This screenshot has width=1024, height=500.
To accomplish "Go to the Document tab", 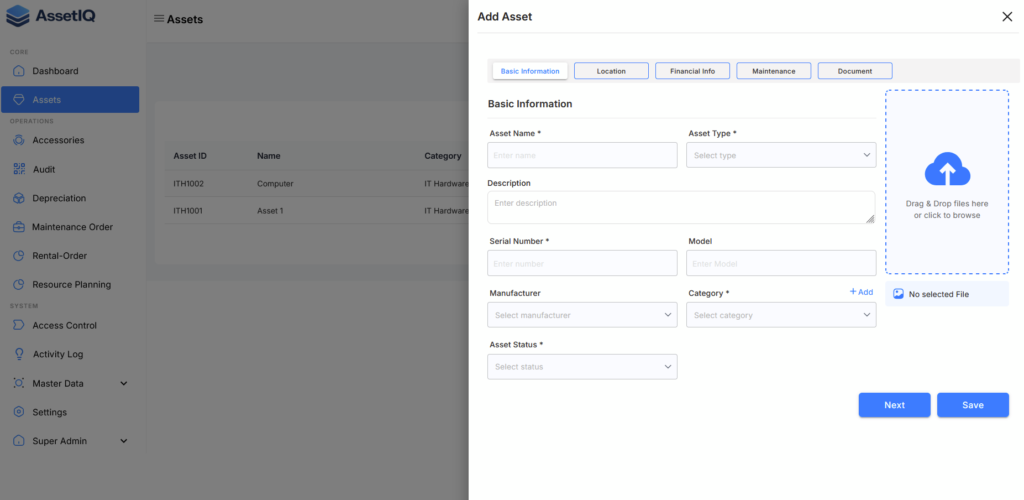I will pyautogui.click(x=855, y=71).
